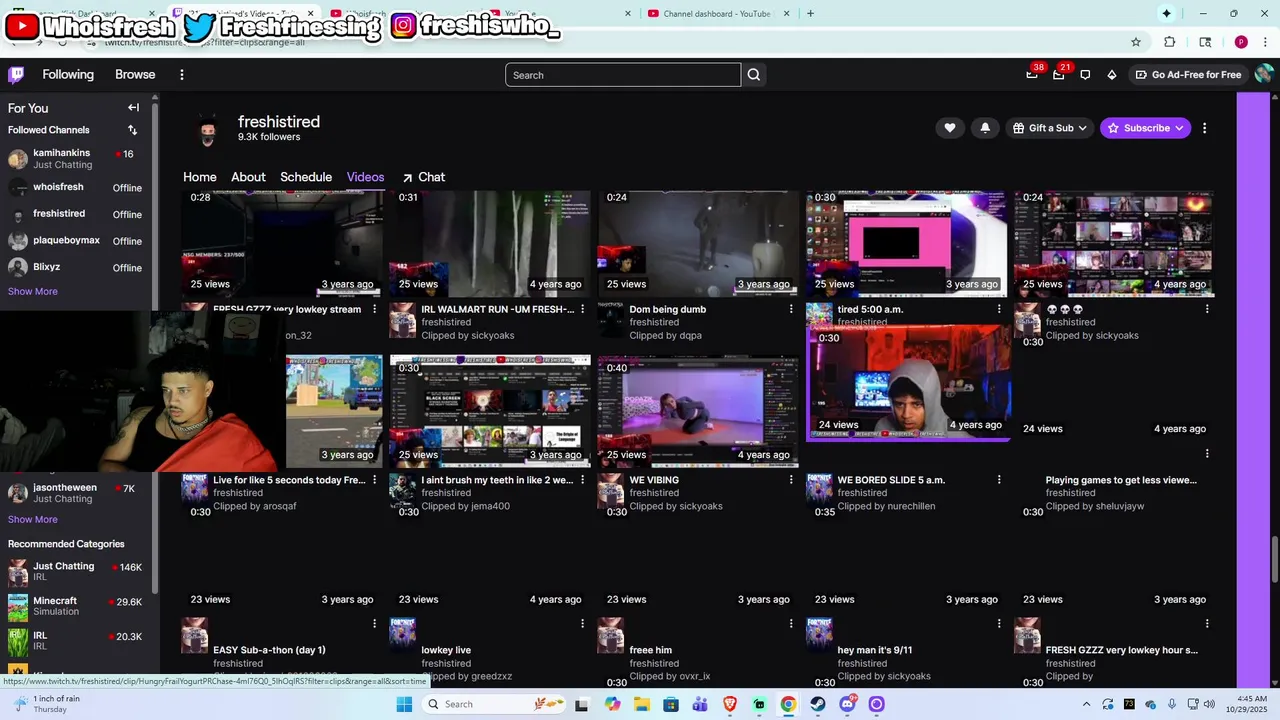Screen dimensions: 1280x720
Task: Open channel options three-dot menu
Action: click(x=1204, y=128)
